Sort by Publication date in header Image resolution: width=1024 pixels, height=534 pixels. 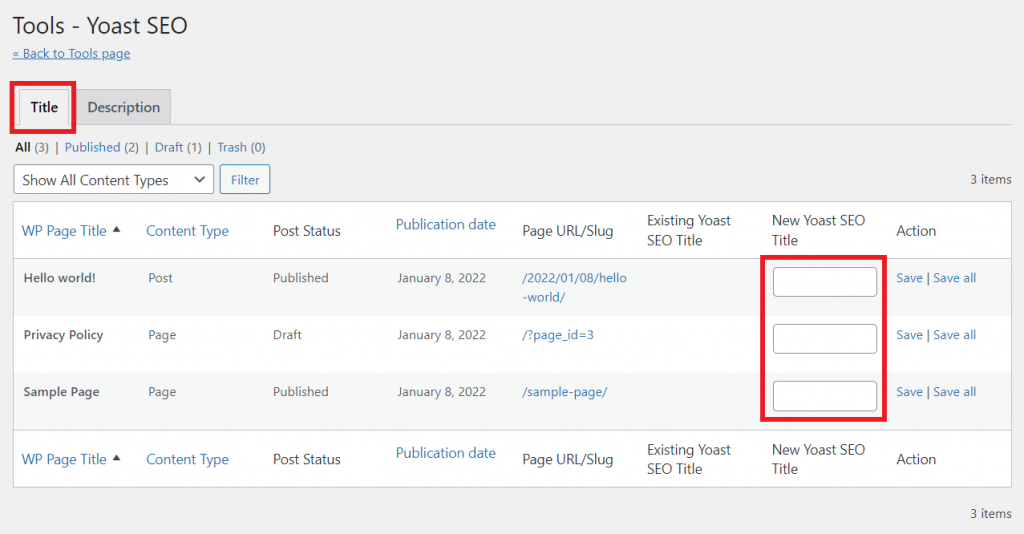click(x=445, y=225)
